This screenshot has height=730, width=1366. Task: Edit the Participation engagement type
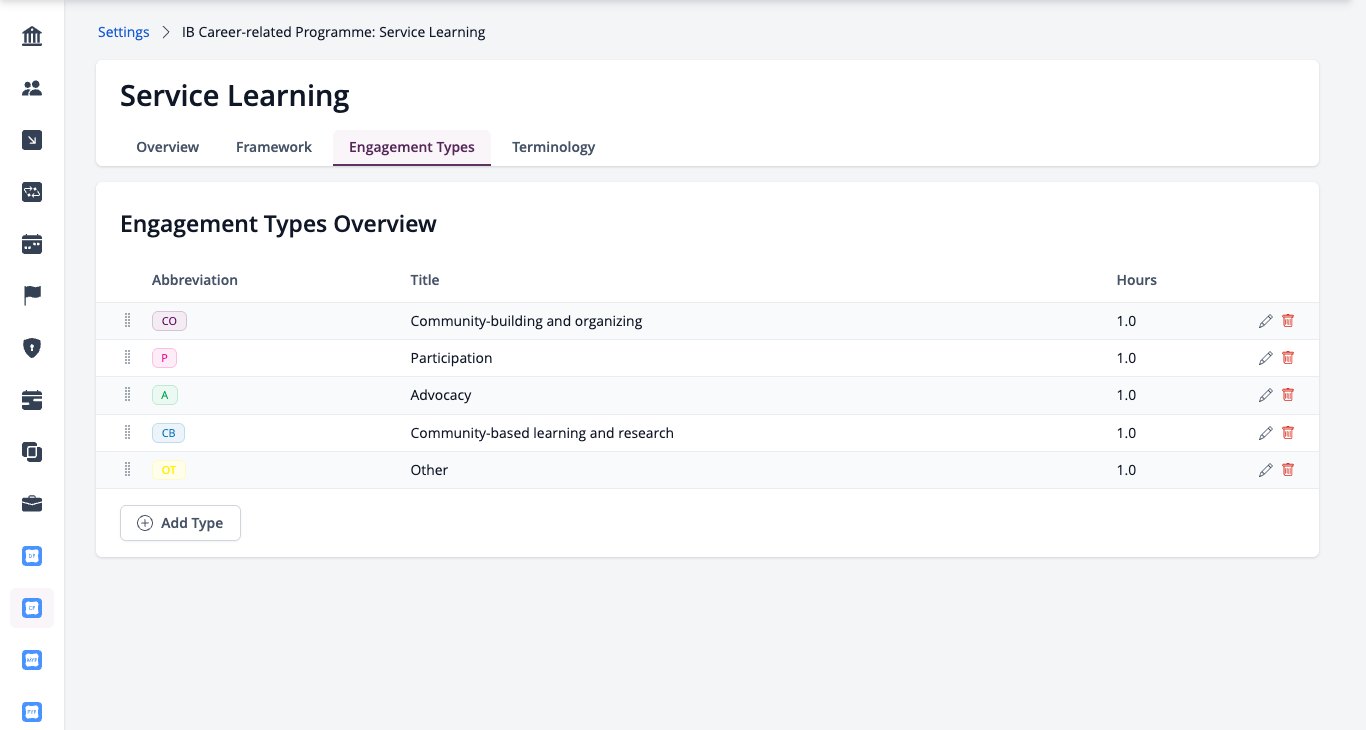click(1266, 358)
